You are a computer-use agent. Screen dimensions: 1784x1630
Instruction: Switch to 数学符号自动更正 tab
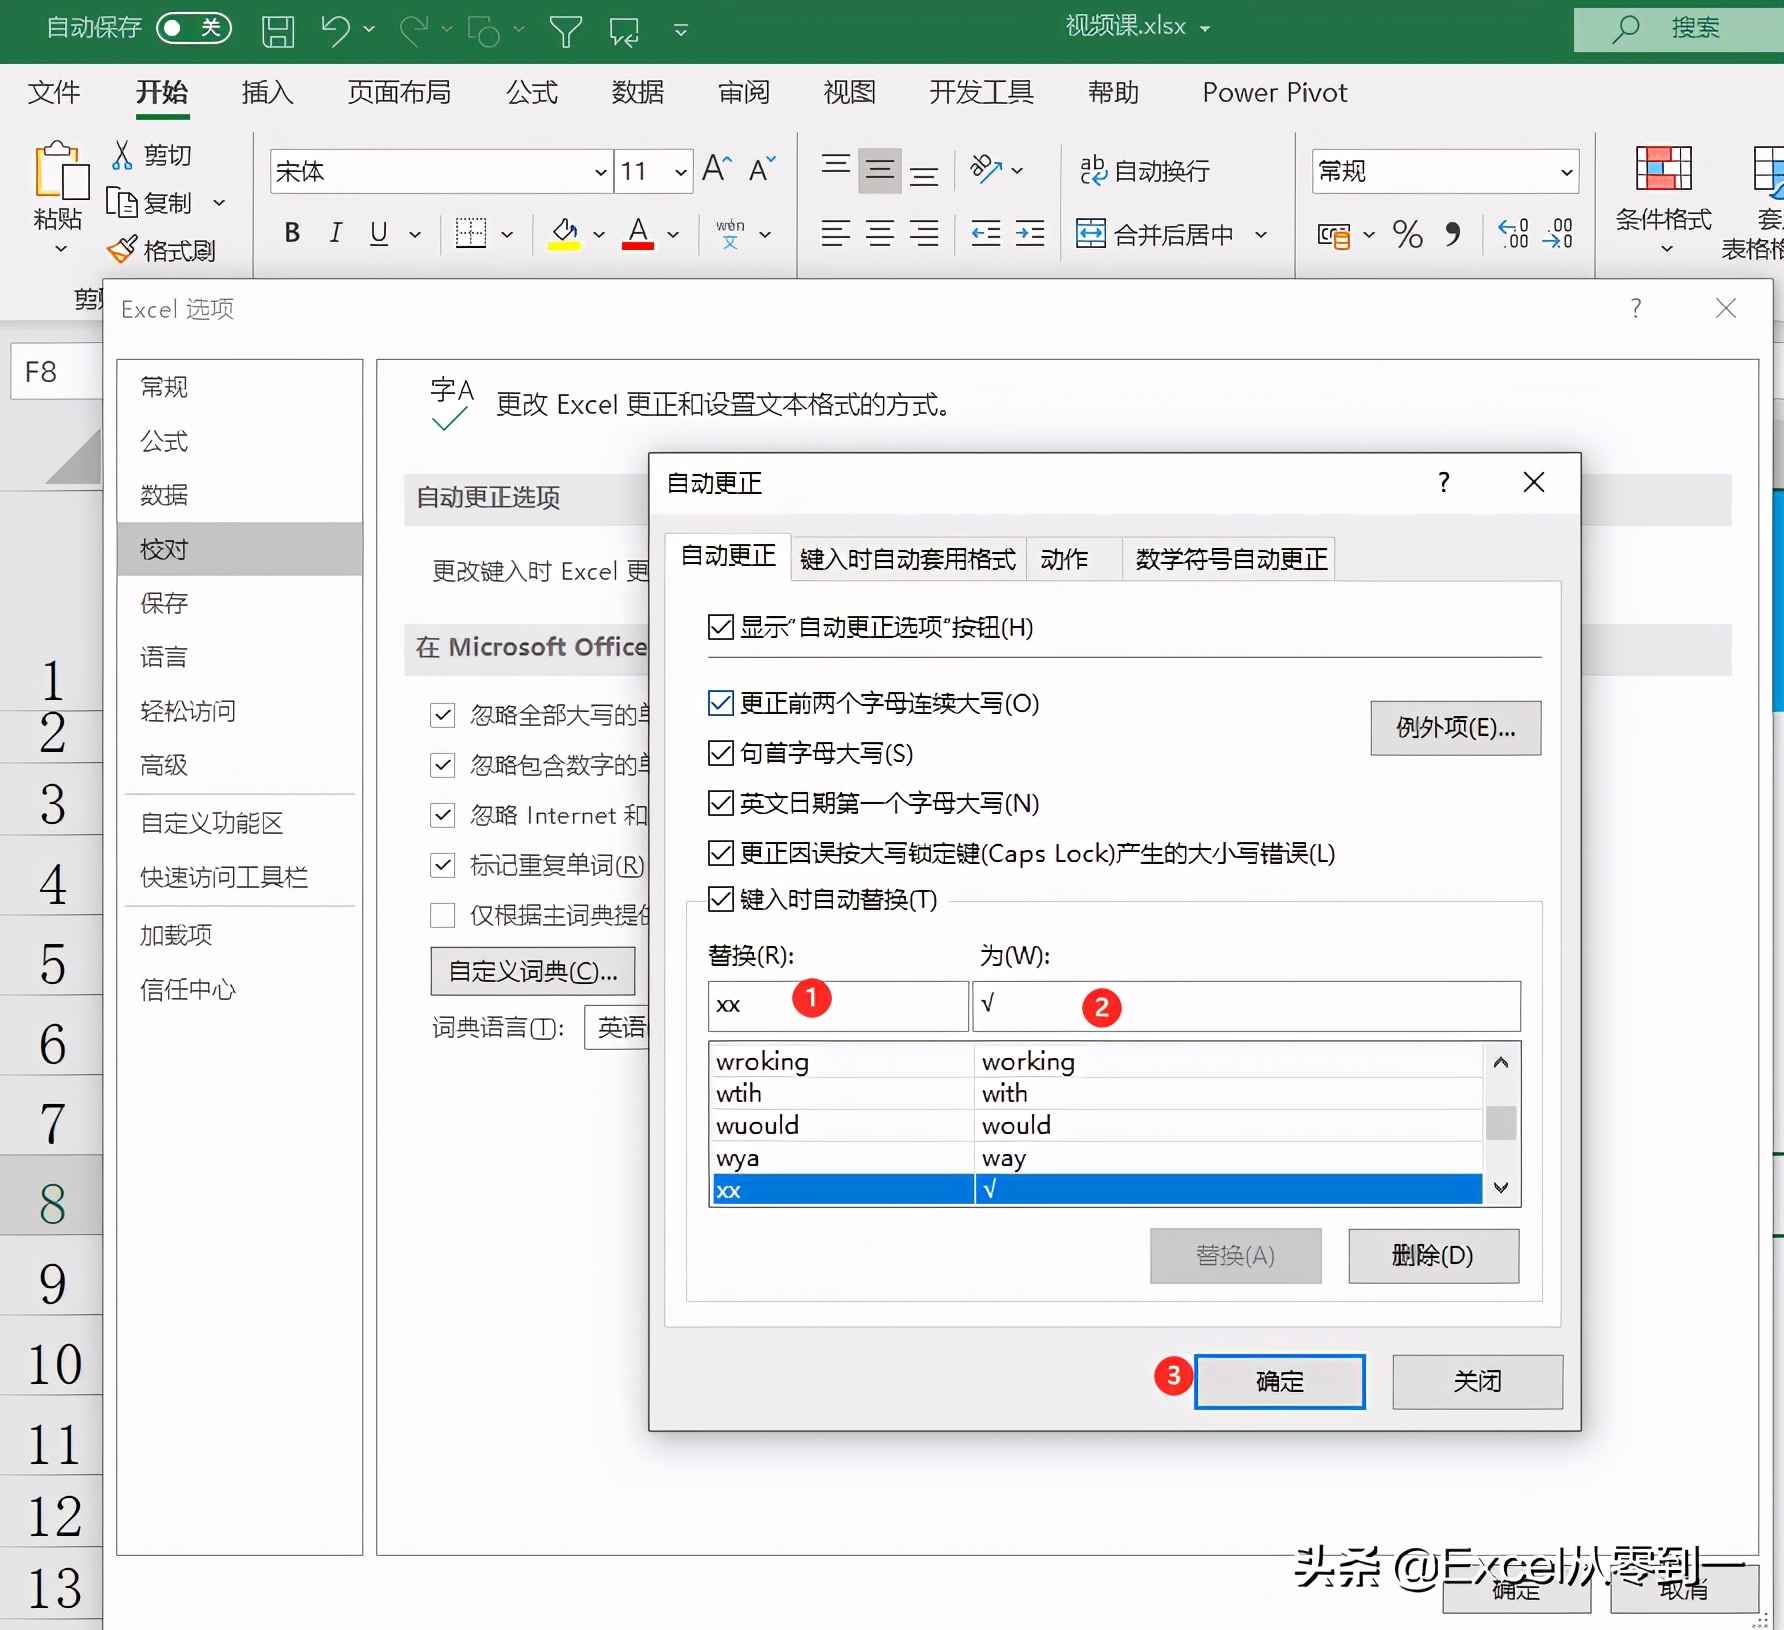(1231, 559)
